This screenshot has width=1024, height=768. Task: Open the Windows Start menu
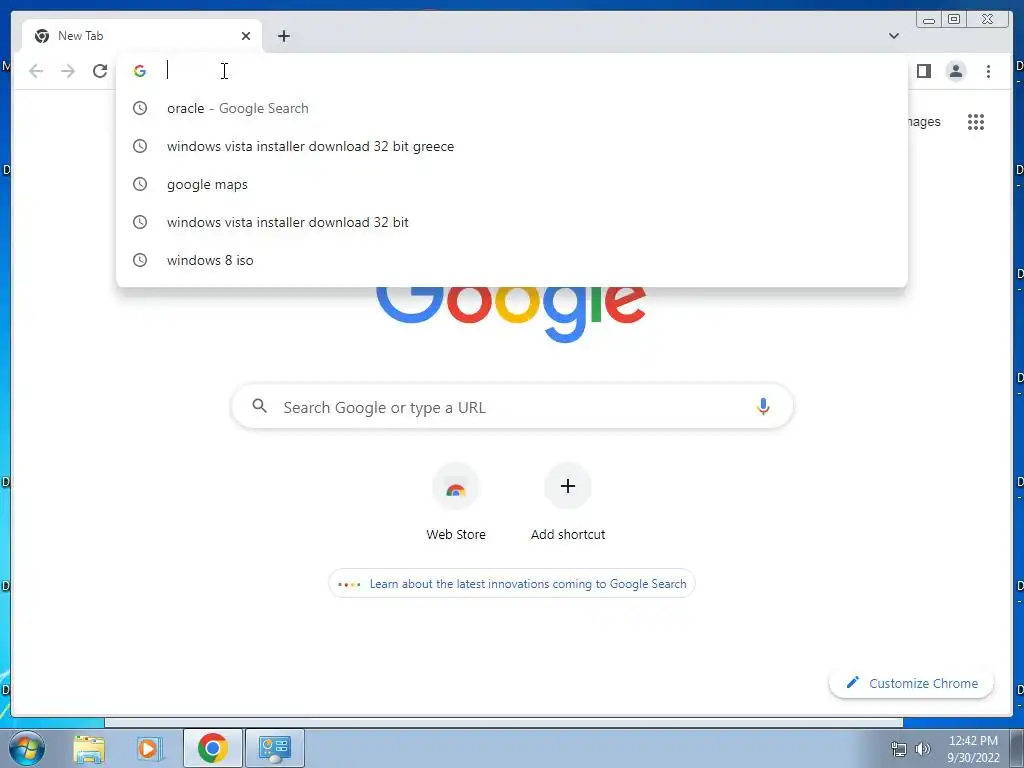tap(27, 748)
